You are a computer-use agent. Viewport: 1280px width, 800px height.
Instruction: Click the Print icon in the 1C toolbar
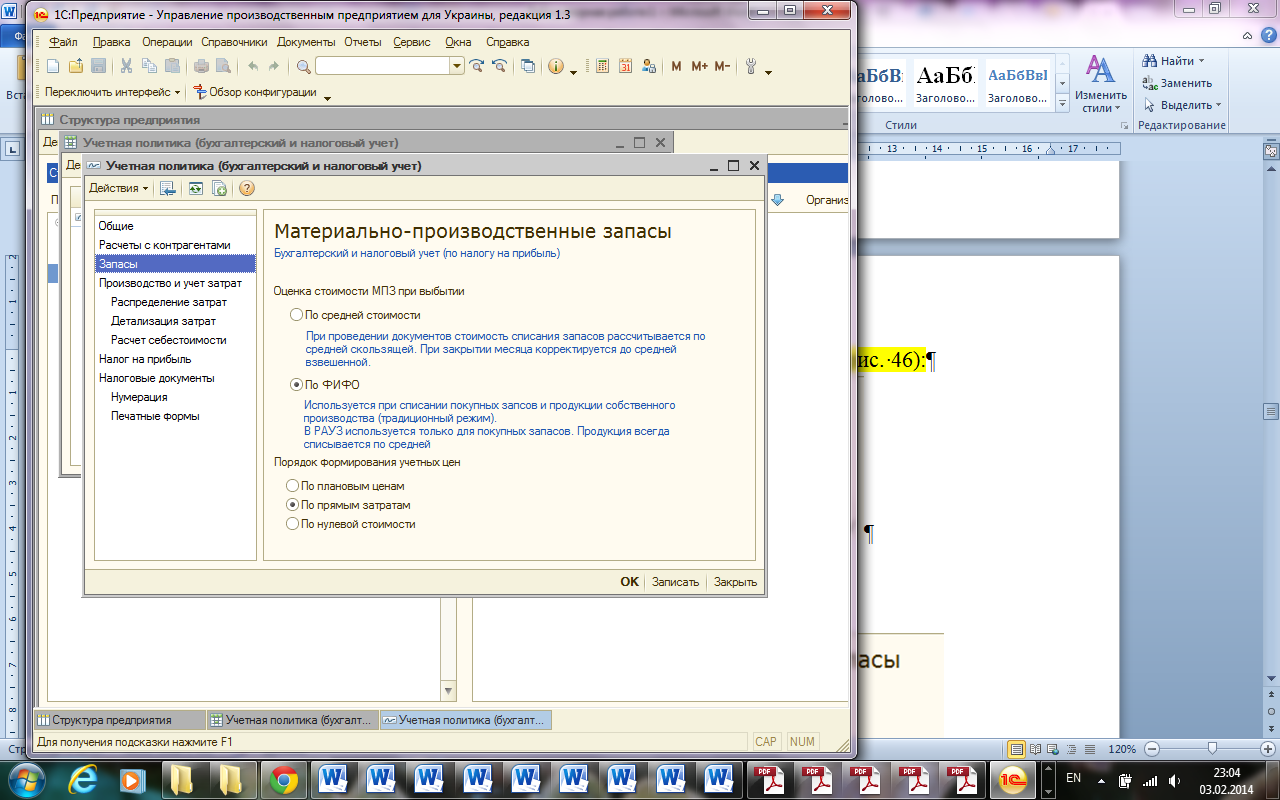[x=201, y=66]
